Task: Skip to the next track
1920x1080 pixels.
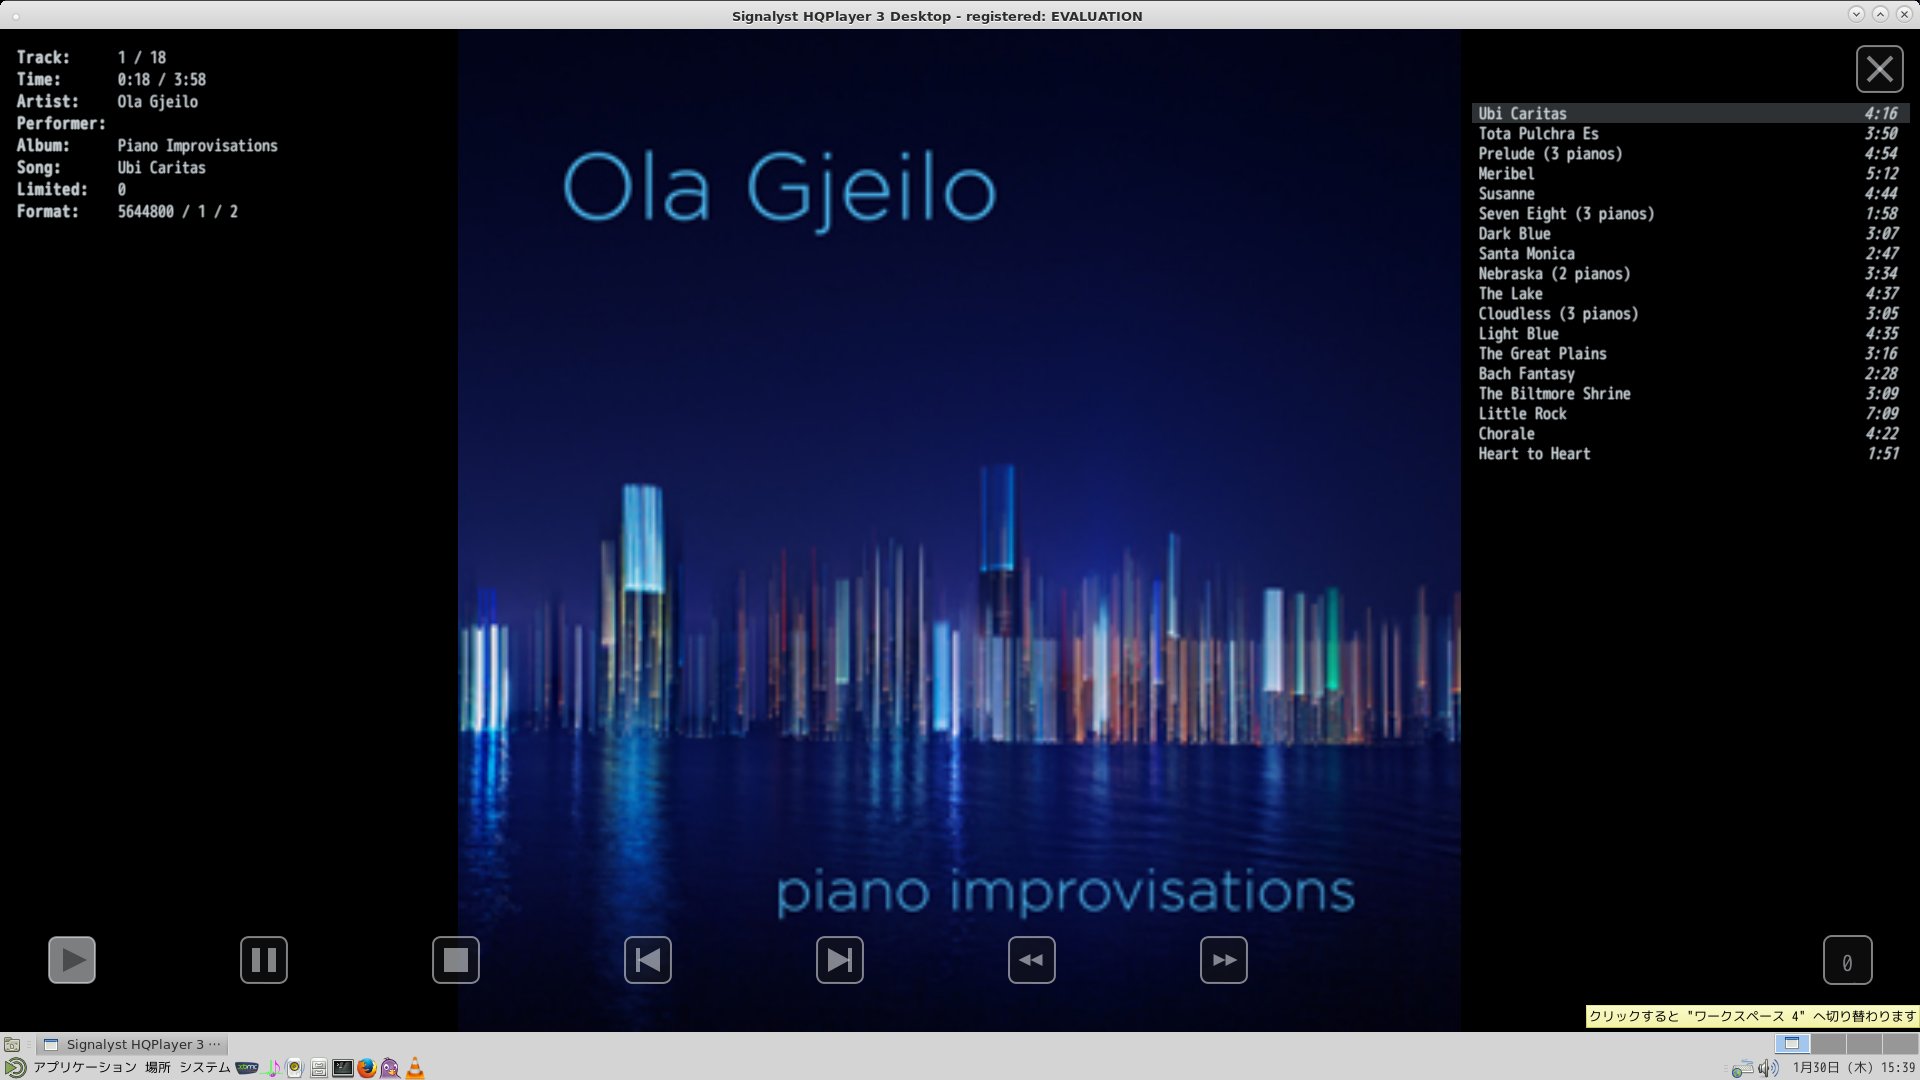Action: [840, 960]
